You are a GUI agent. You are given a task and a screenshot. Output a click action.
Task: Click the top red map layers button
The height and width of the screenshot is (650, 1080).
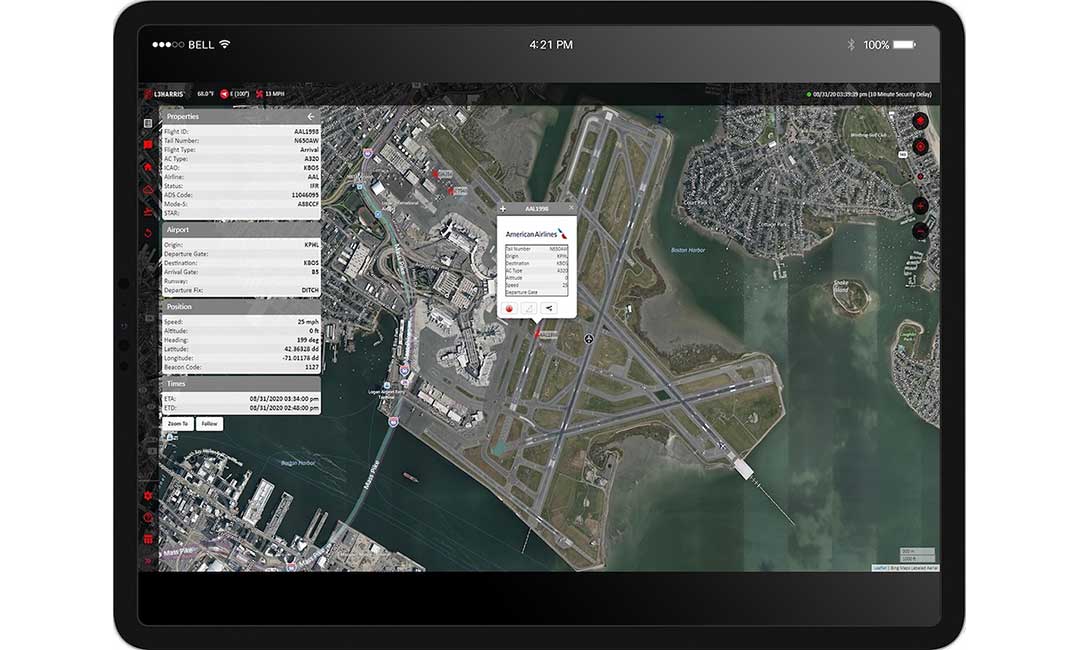click(920, 121)
